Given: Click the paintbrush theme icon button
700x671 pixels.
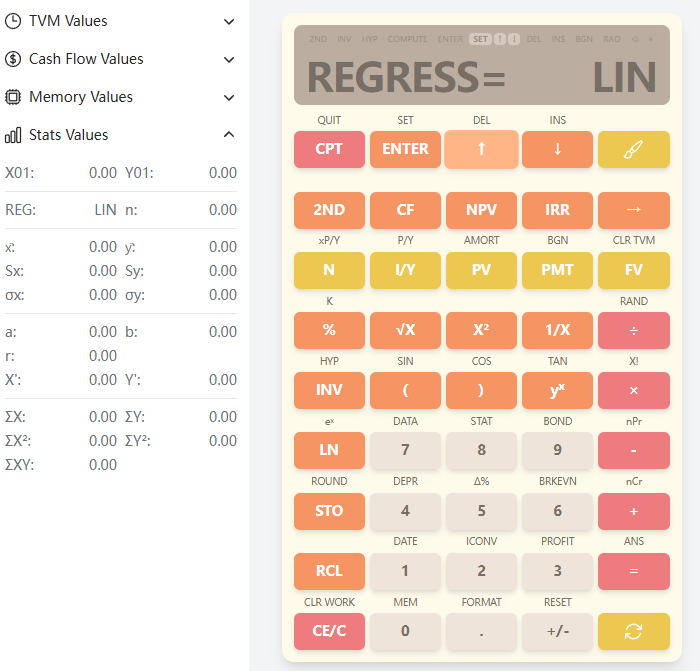Looking at the screenshot, I should pos(633,149).
